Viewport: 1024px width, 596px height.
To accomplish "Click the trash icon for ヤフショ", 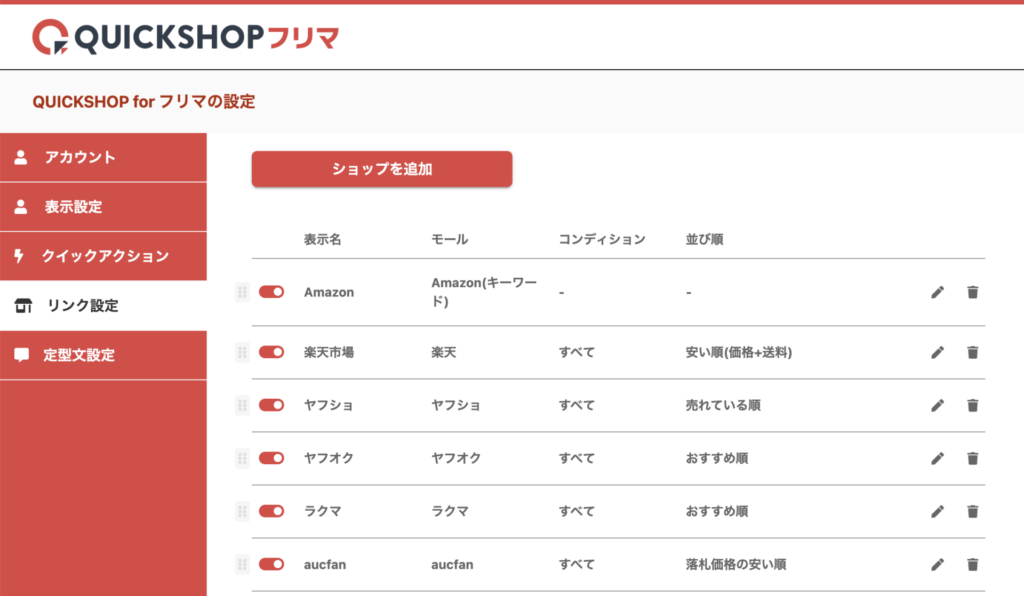I will click(x=972, y=405).
